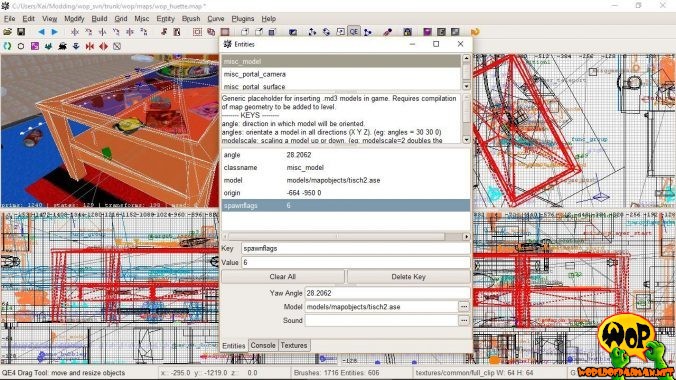The width and height of the screenshot is (676, 380).
Task: Click the Clear All button
Action: (282, 277)
